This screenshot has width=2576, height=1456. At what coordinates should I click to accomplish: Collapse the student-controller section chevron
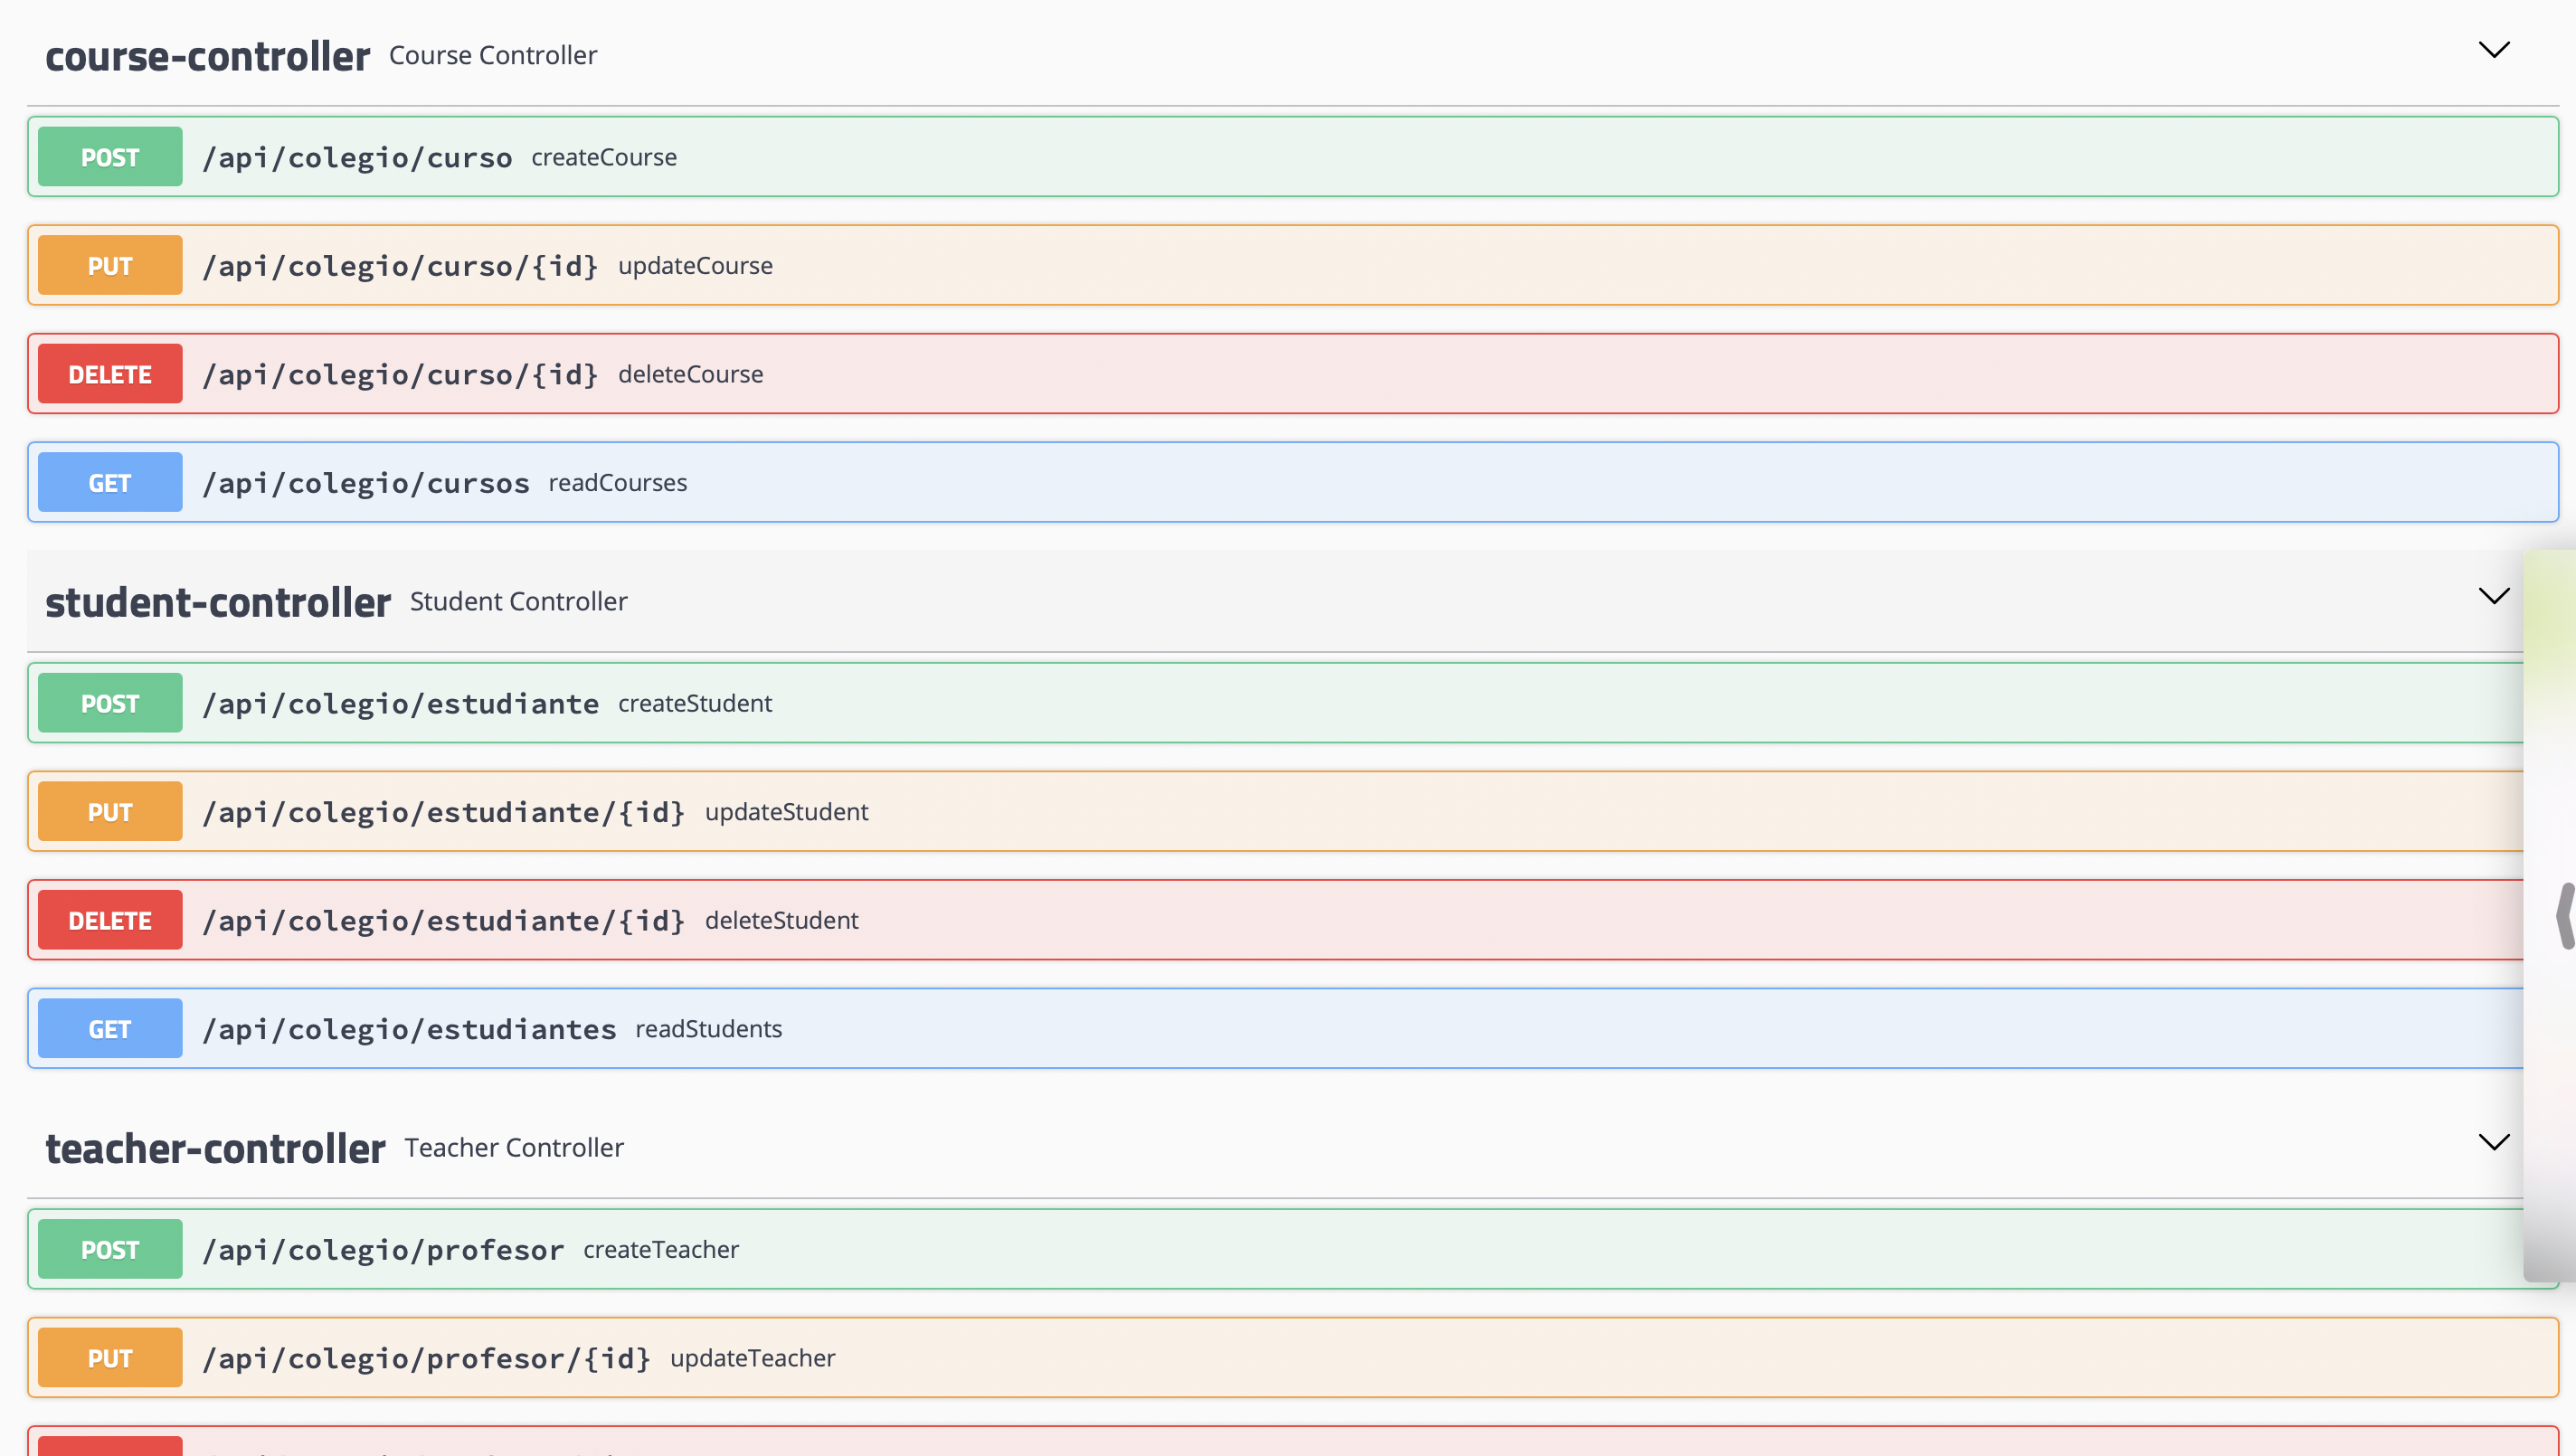pos(2494,596)
